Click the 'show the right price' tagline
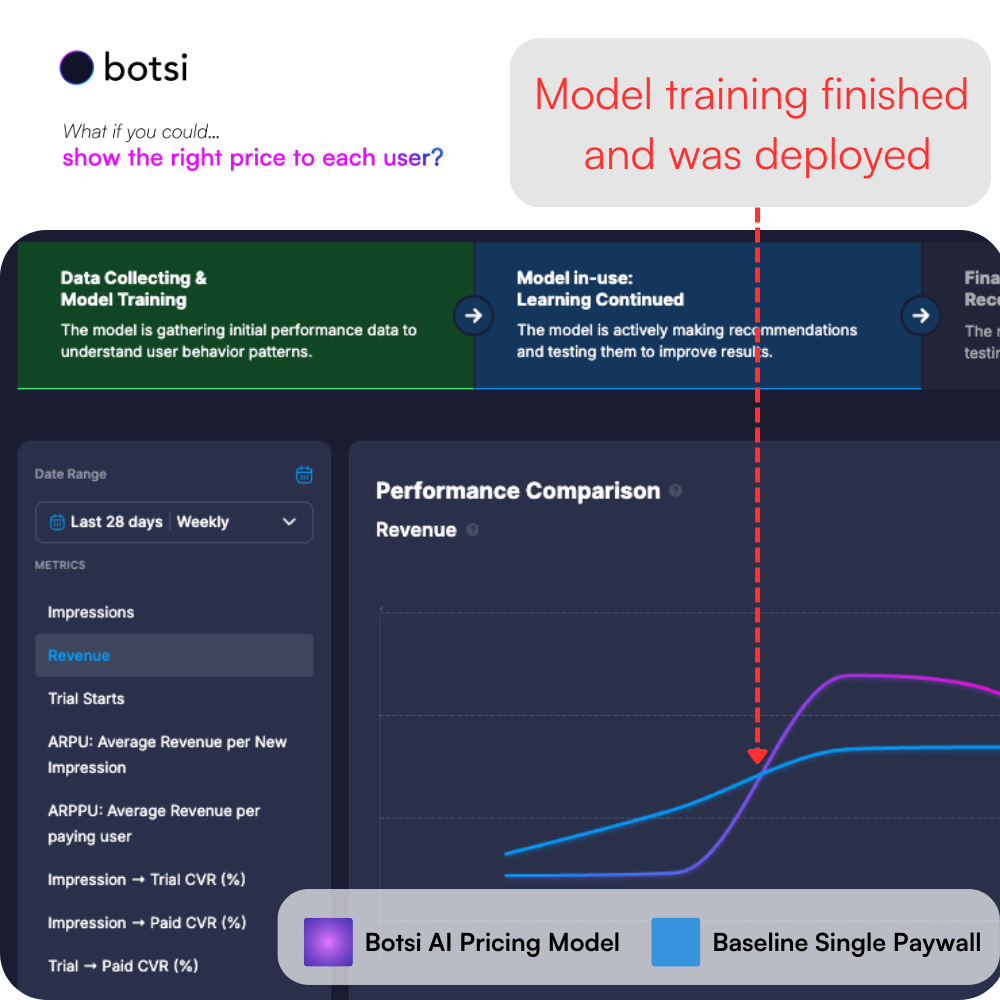1000x1000 pixels. tap(253, 158)
